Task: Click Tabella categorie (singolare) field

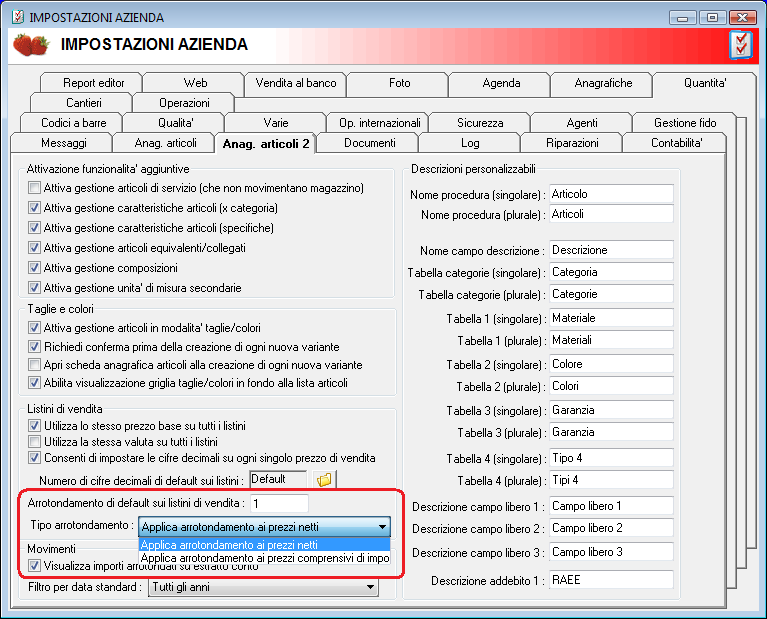Action: [x=611, y=272]
